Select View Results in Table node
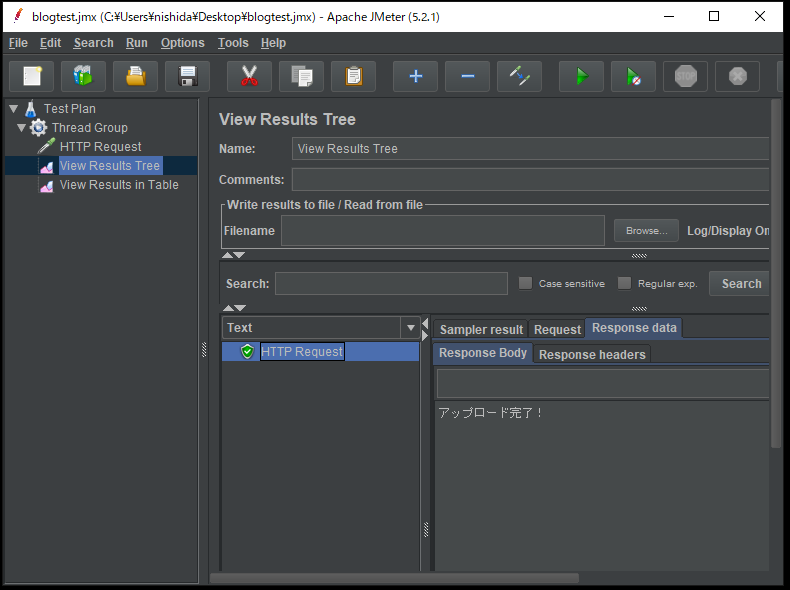790x590 pixels. pyautogui.click(x=119, y=185)
